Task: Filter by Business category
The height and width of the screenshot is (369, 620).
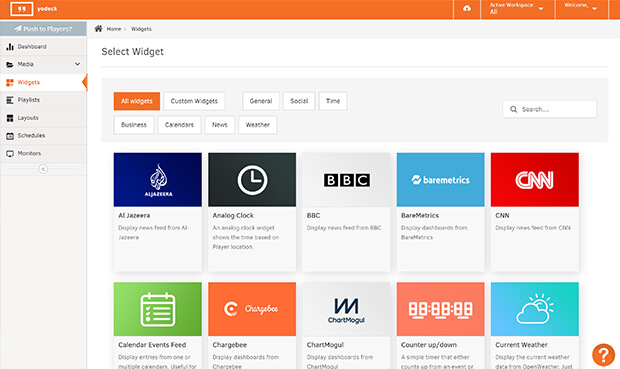Action: [134, 125]
